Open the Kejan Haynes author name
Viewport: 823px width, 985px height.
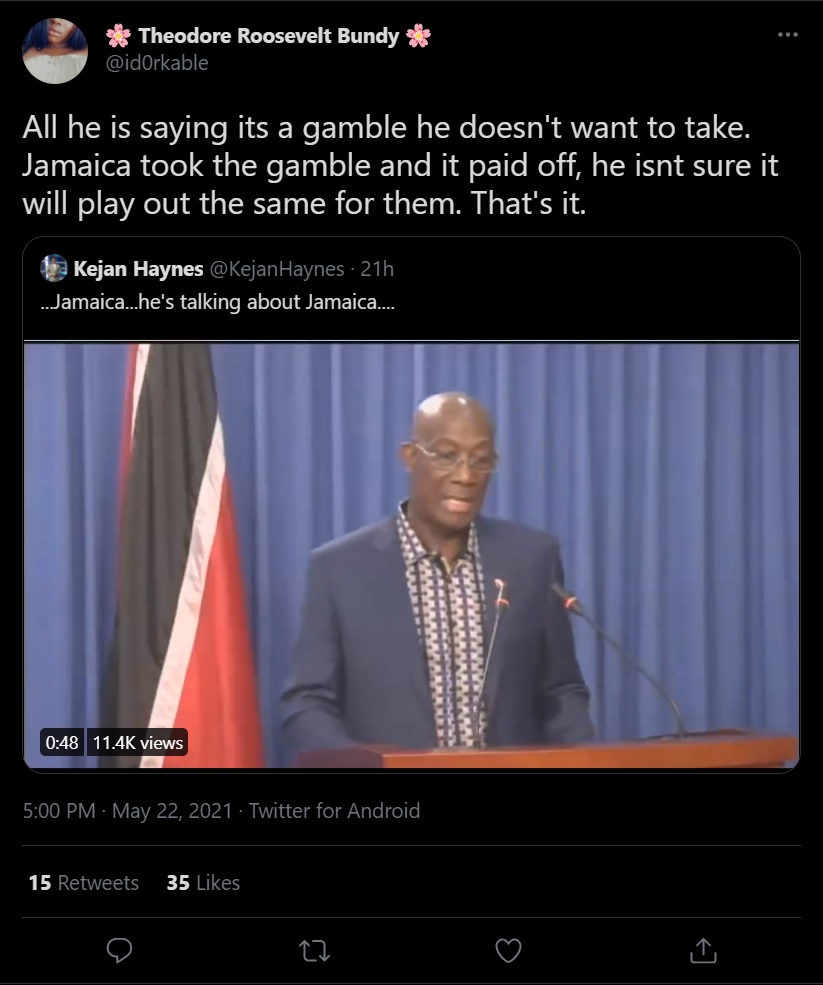click(x=138, y=269)
